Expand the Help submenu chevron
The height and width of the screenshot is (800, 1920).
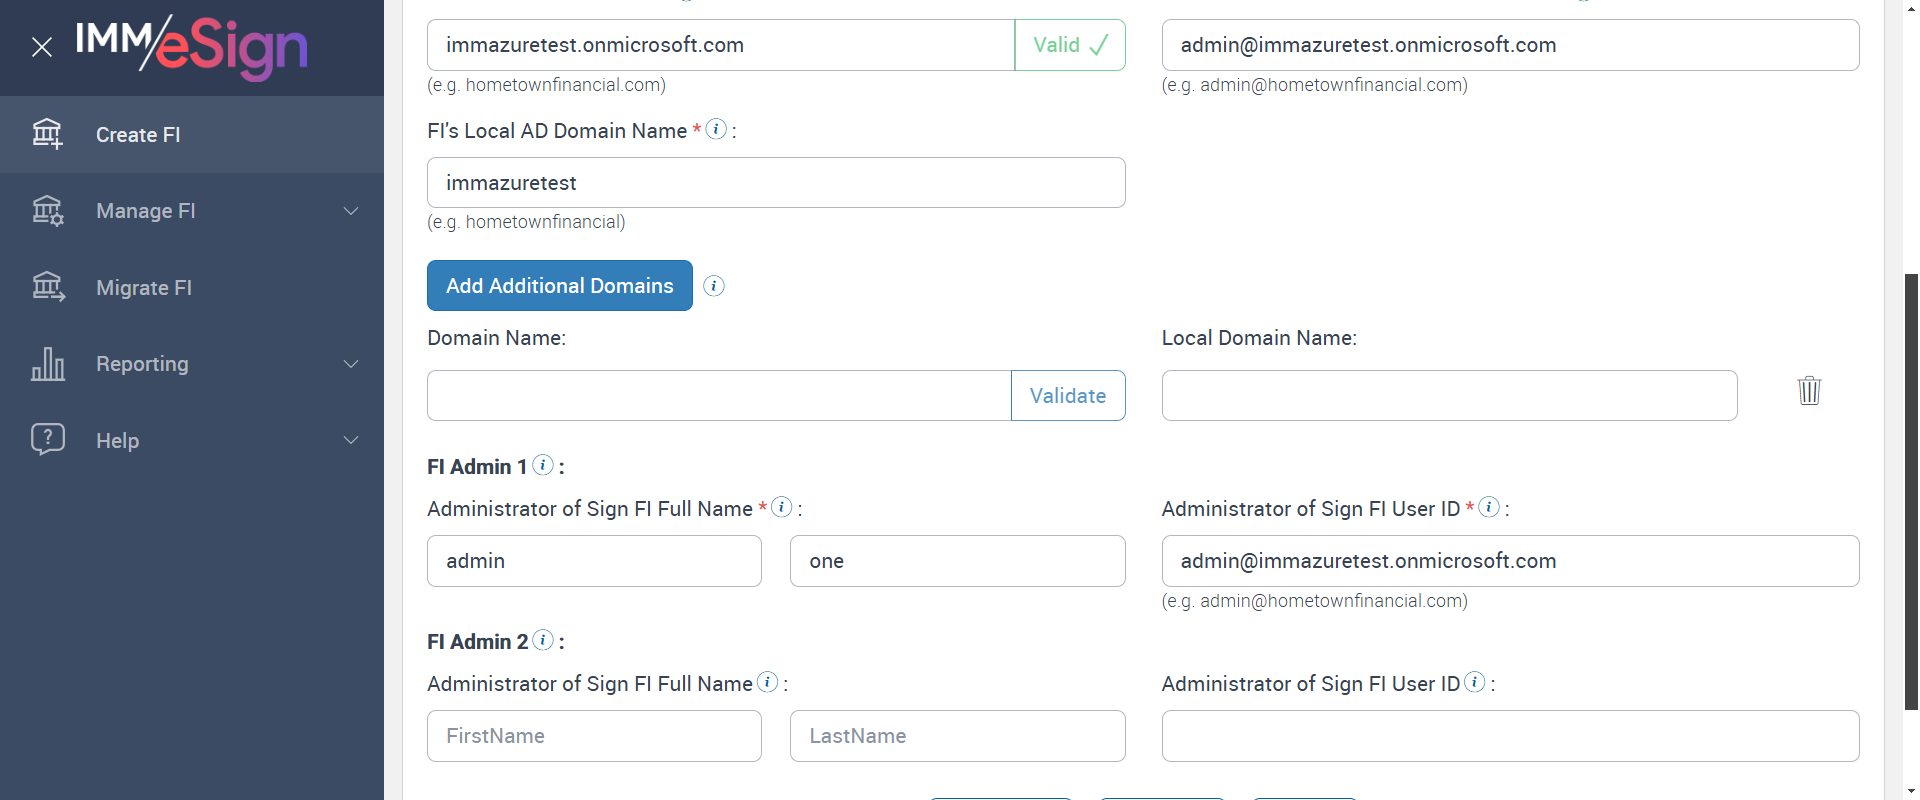(351, 440)
